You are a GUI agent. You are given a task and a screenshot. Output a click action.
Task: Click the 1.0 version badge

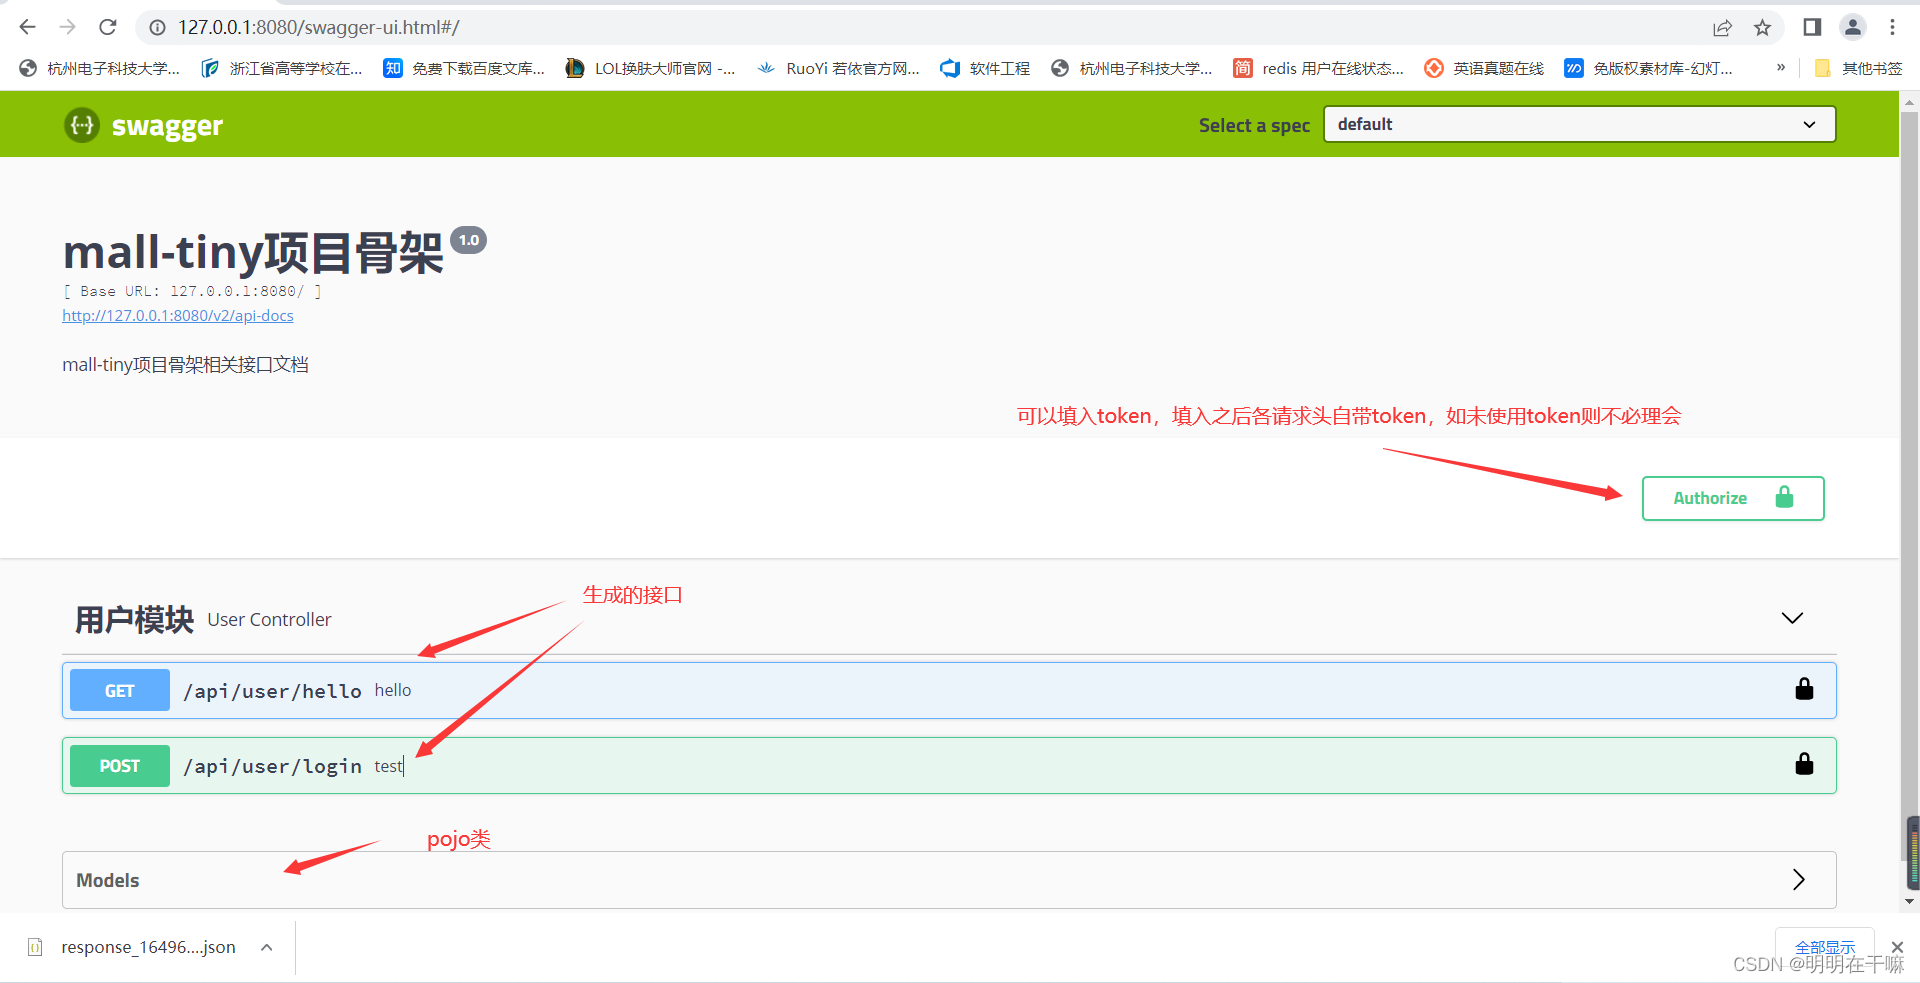468,240
